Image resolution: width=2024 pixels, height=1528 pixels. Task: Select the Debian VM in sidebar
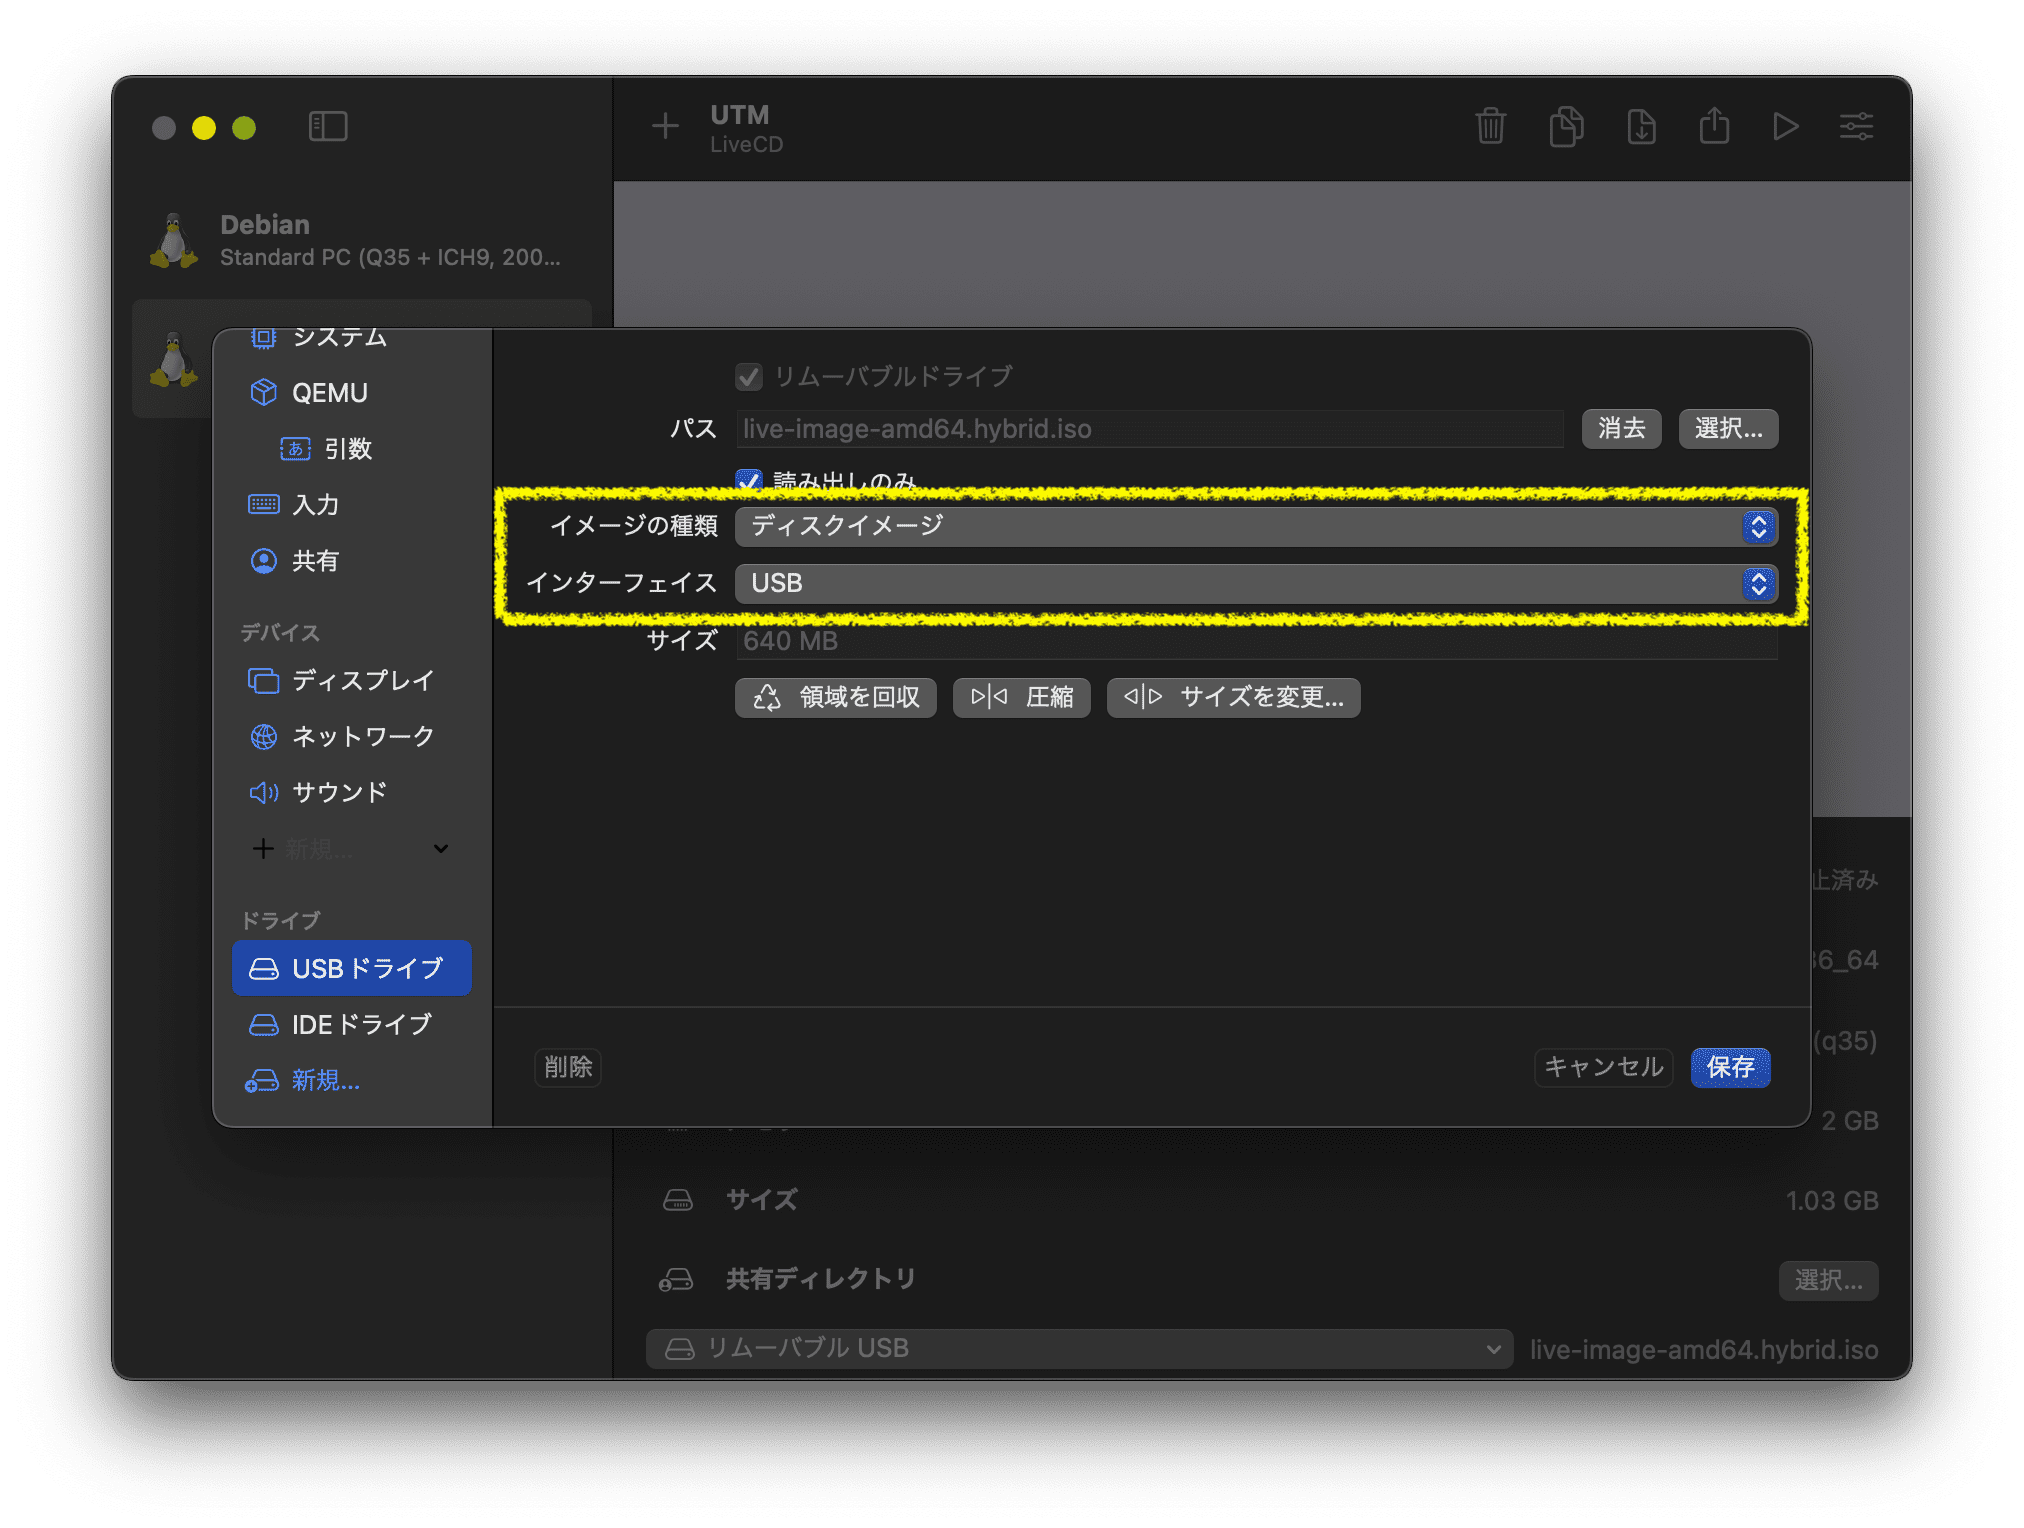pos(362,240)
